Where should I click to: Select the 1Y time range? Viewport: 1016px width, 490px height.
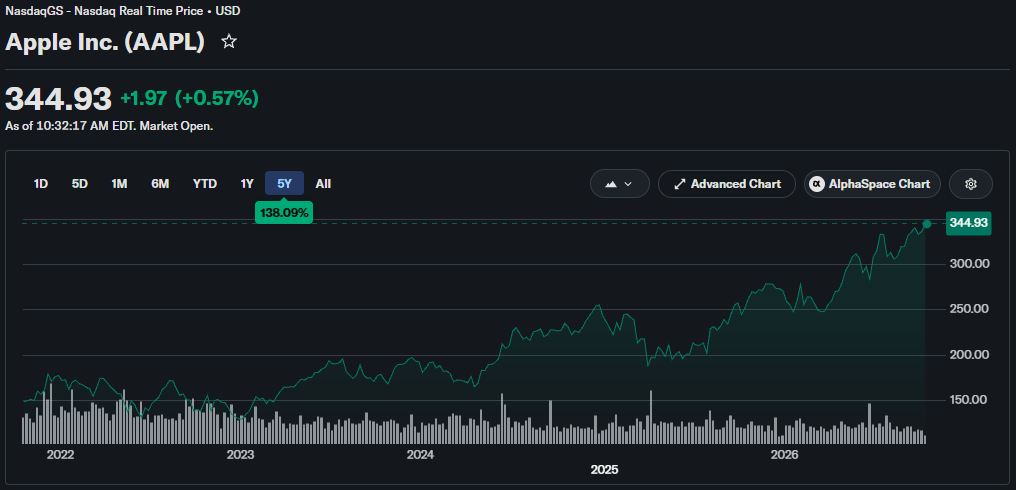point(247,183)
